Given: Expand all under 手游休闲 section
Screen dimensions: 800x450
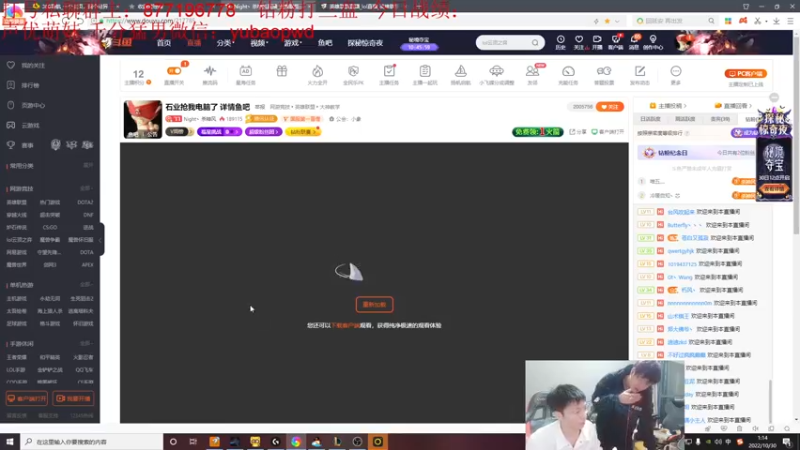Looking at the screenshot, I should [x=87, y=343].
